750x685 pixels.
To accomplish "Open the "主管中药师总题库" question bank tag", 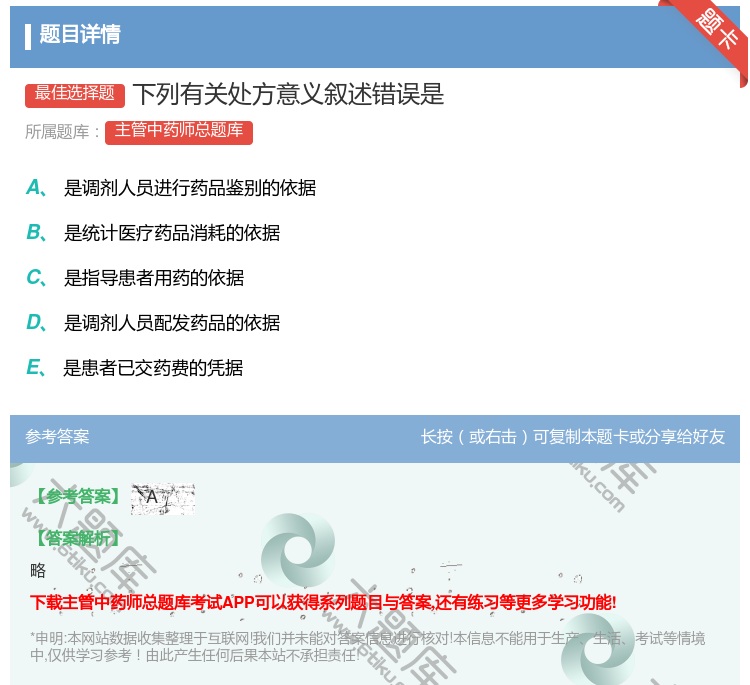I will 178,131.
